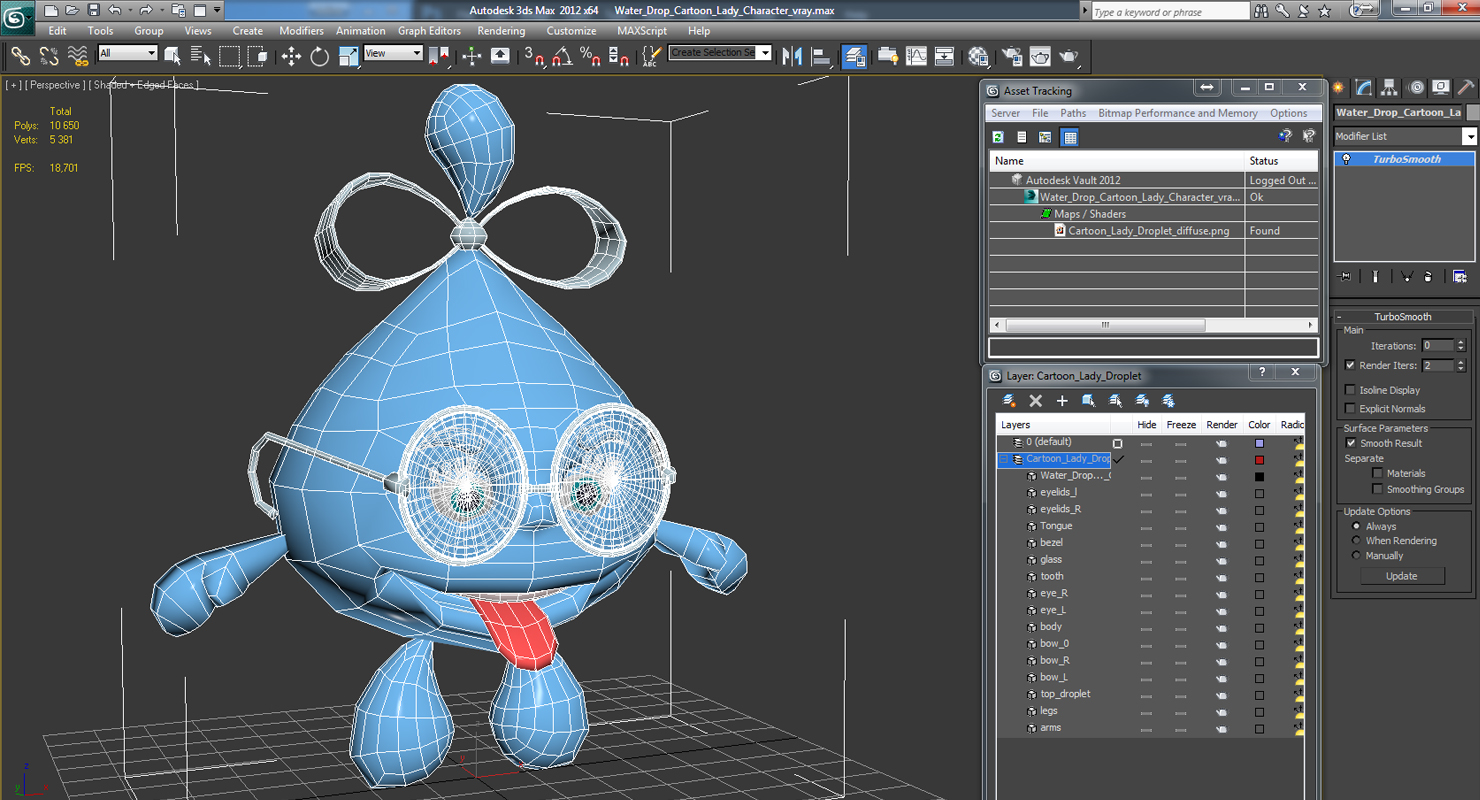The width and height of the screenshot is (1480, 800).
Task: Activate Bind to Space Warp tool
Action: pyautogui.click(x=77, y=56)
